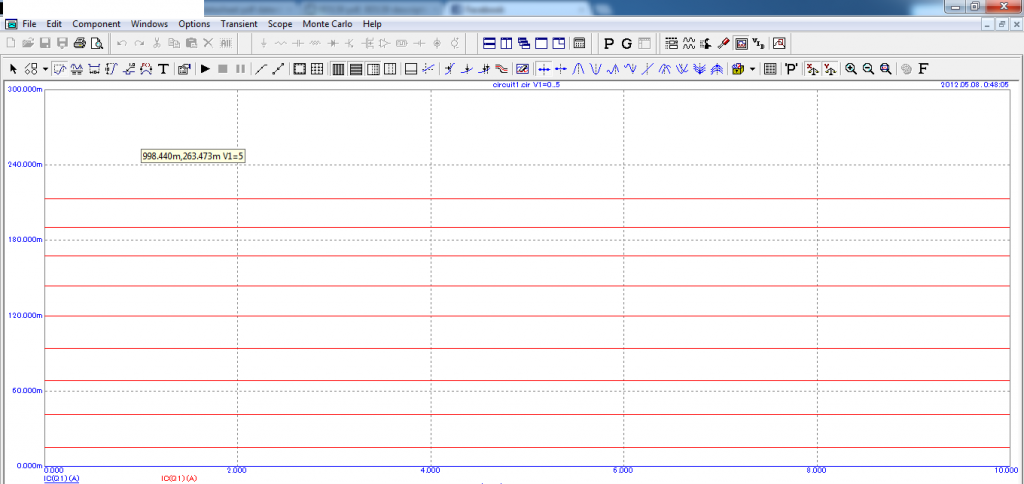Expand the color palette dropdown arrow
Image resolution: width=1024 pixels, height=484 pixels.
click(753, 69)
